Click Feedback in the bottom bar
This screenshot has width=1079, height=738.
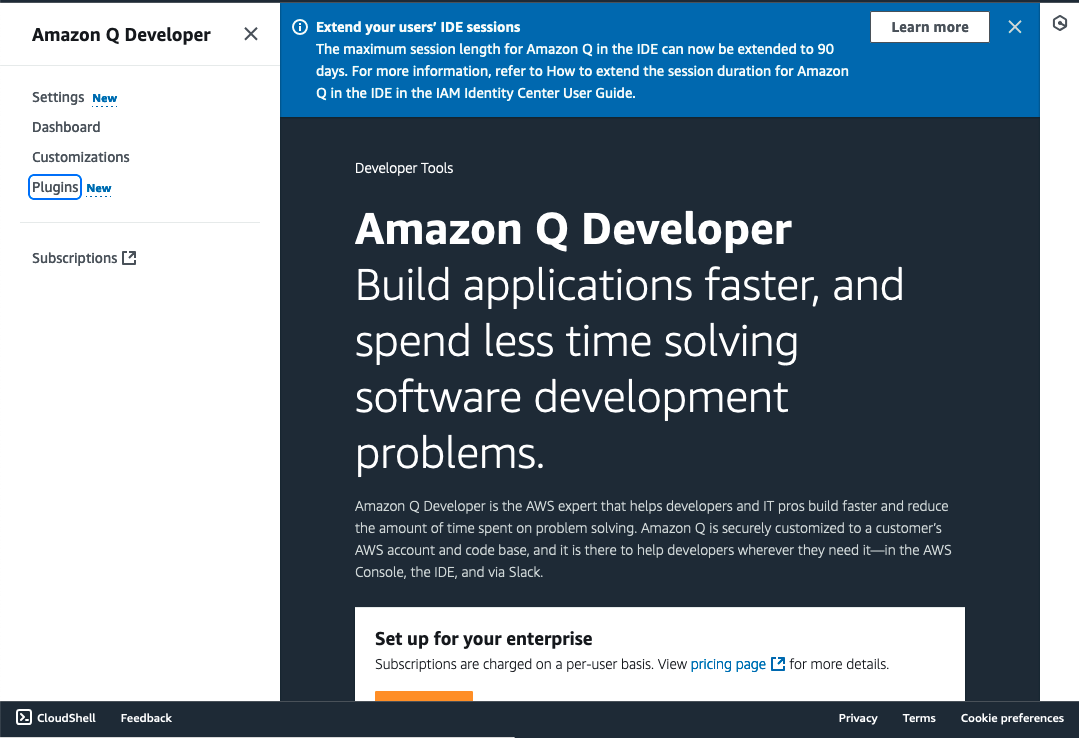145,717
